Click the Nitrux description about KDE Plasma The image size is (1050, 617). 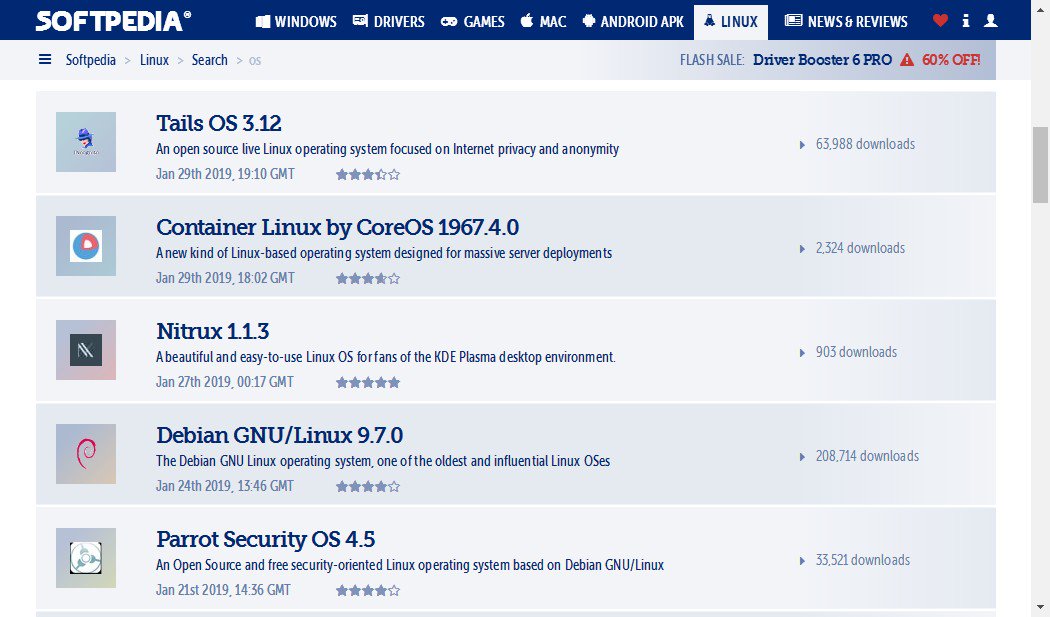pos(386,356)
